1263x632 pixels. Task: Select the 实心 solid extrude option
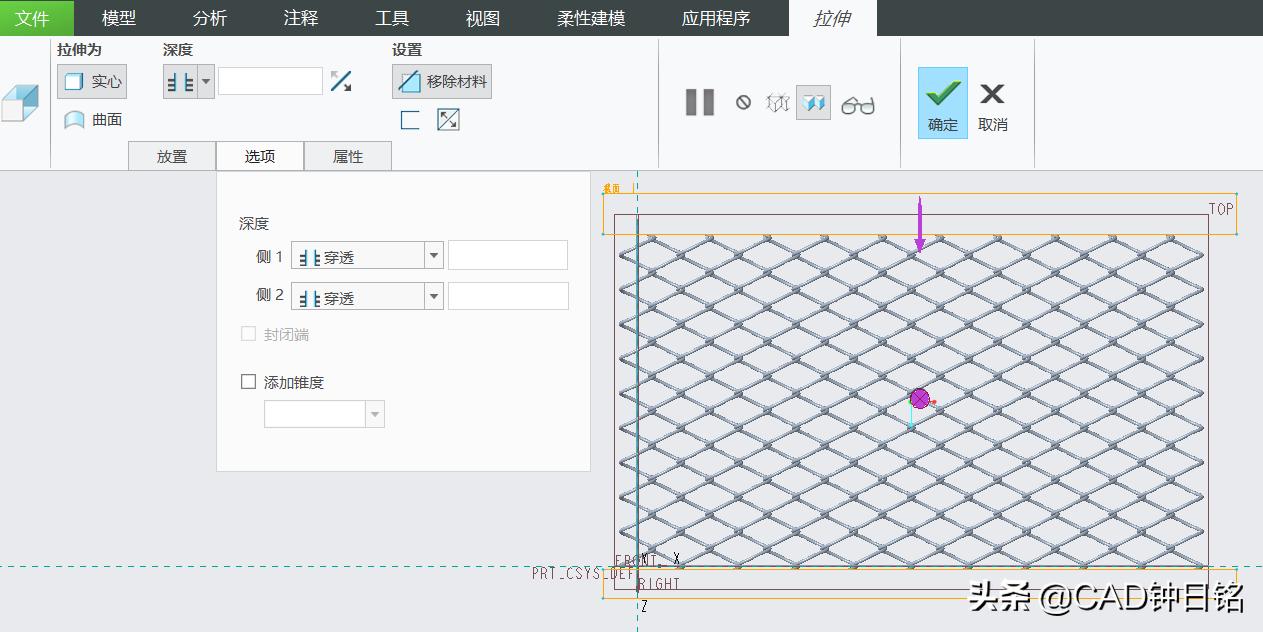click(91, 81)
